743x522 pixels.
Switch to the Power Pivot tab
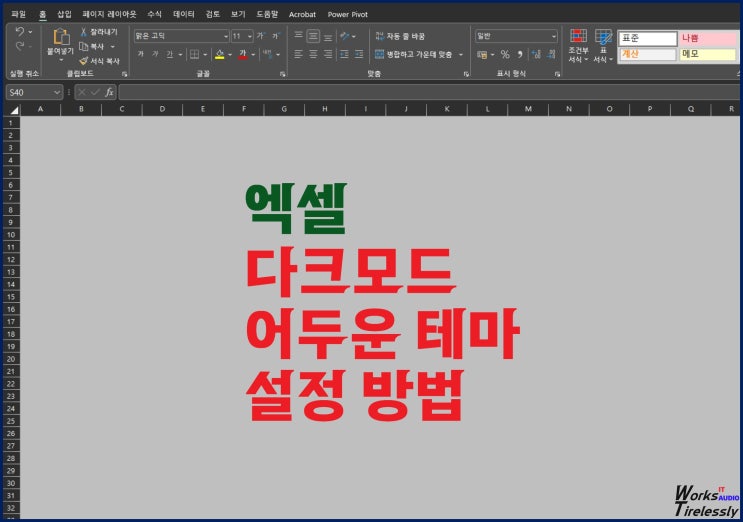(x=347, y=14)
